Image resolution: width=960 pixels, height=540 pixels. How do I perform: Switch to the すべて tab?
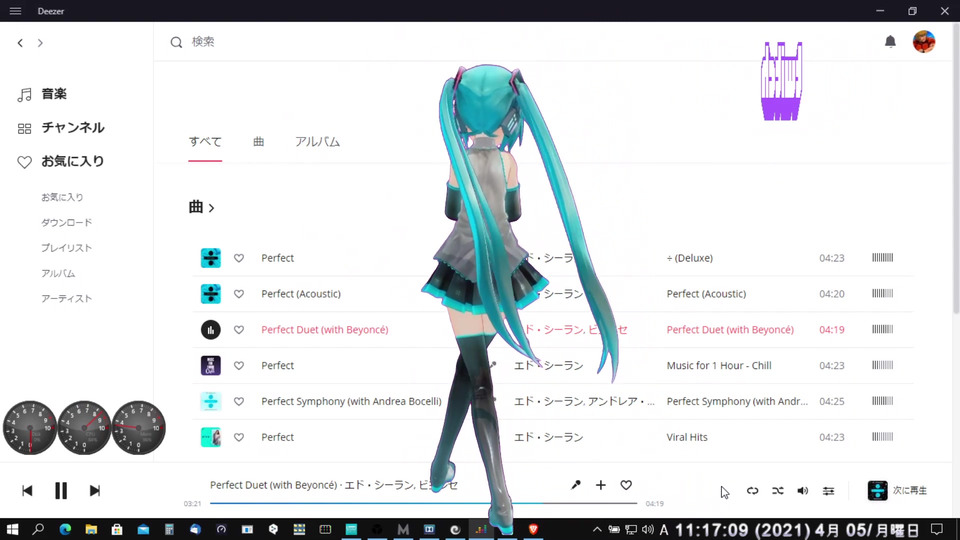tap(205, 142)
